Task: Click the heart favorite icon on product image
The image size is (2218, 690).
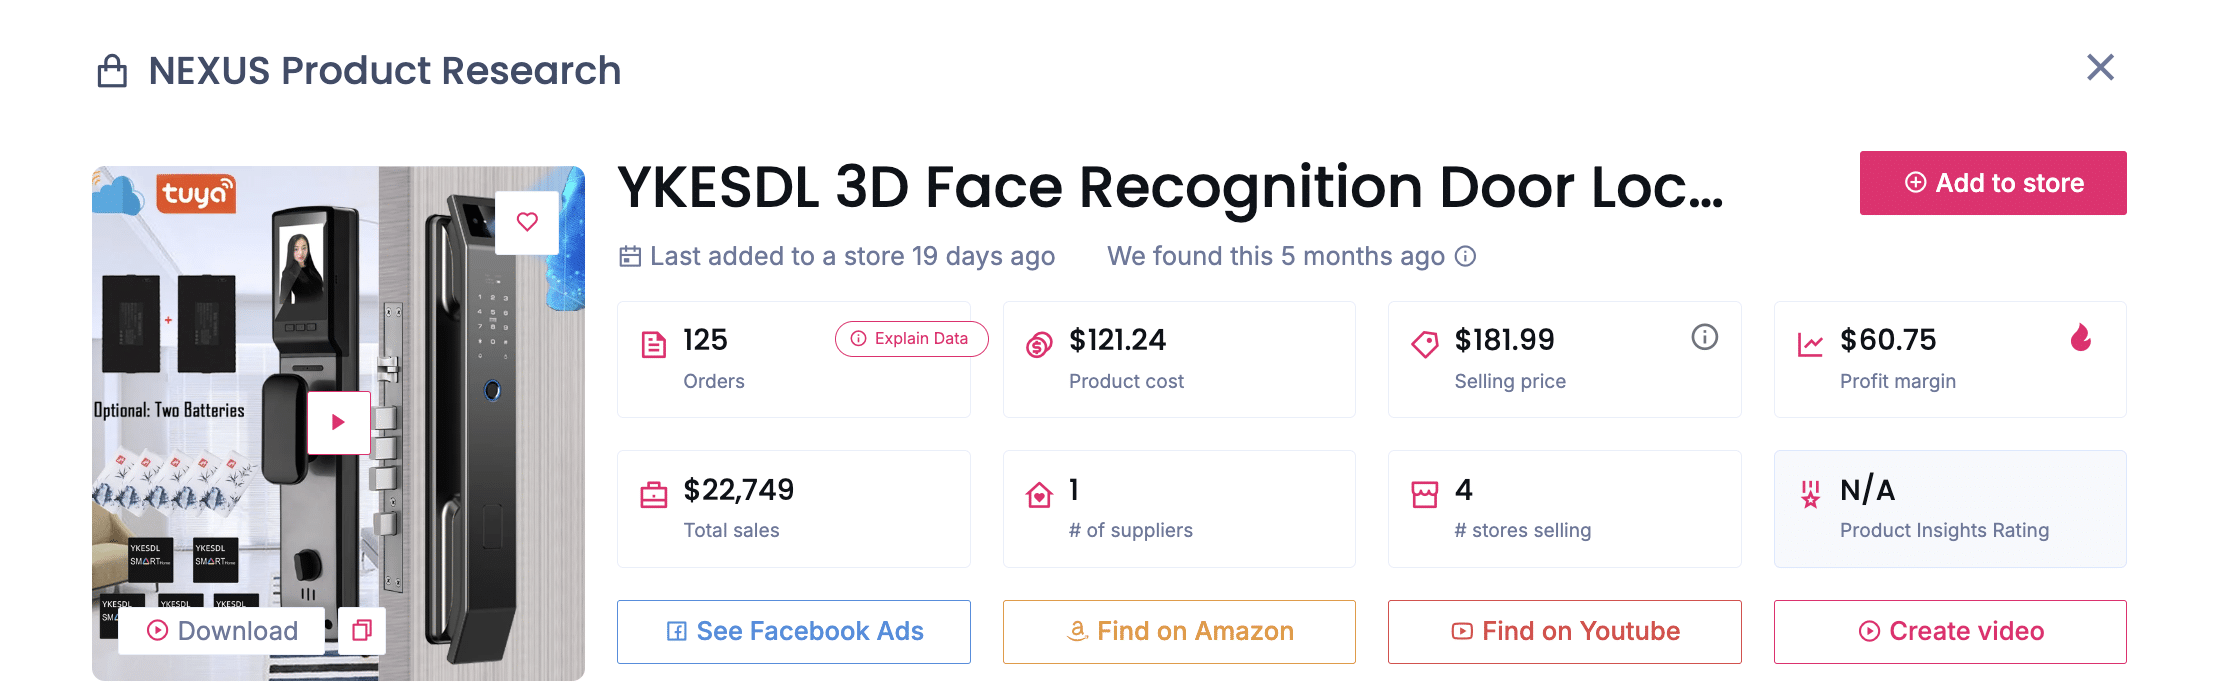Action: pyautogui.click(x=527, y=222)
